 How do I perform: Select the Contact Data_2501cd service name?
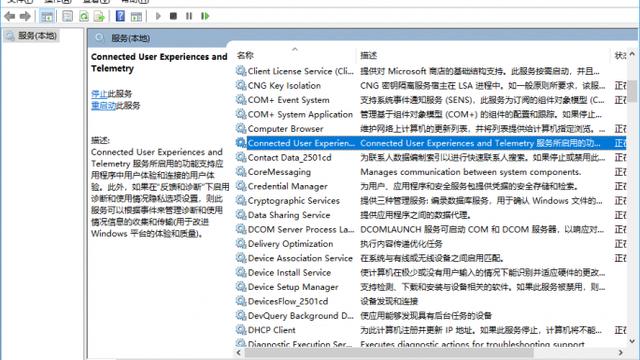click(x=289, y=158)
